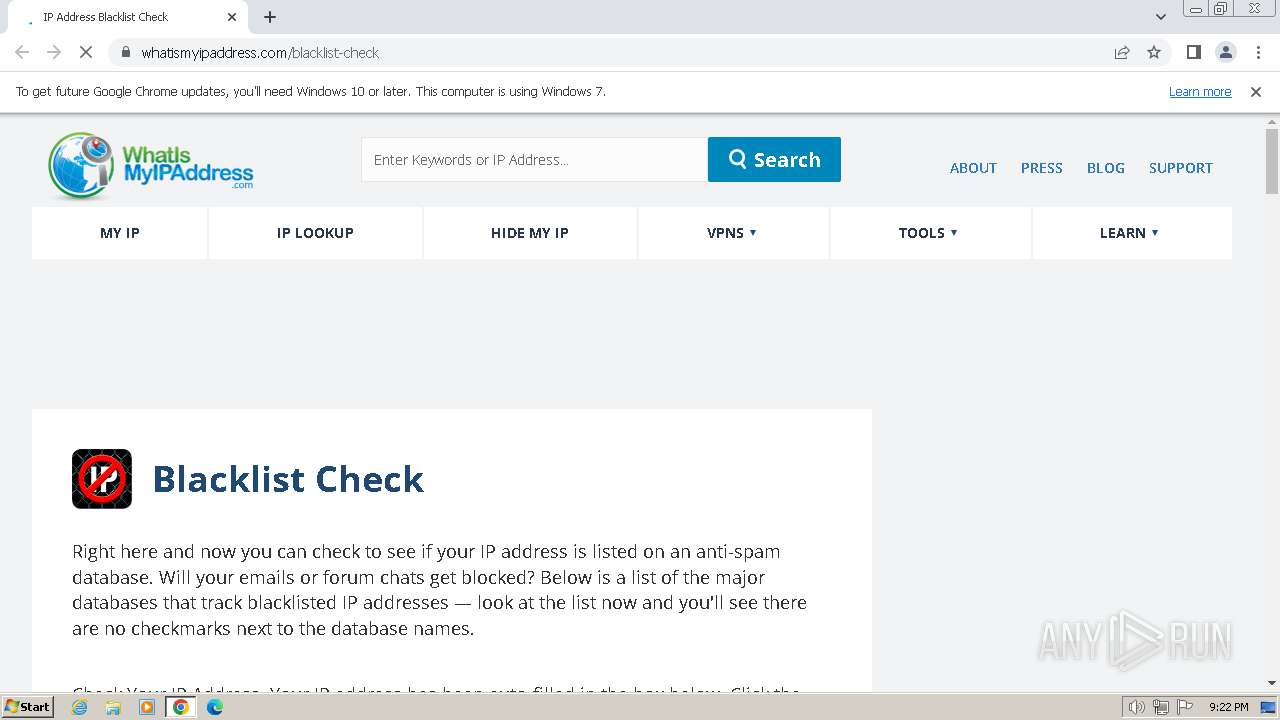
Task: Switch to the Chrome taskbar icon
Action: [x=181, y=707]
